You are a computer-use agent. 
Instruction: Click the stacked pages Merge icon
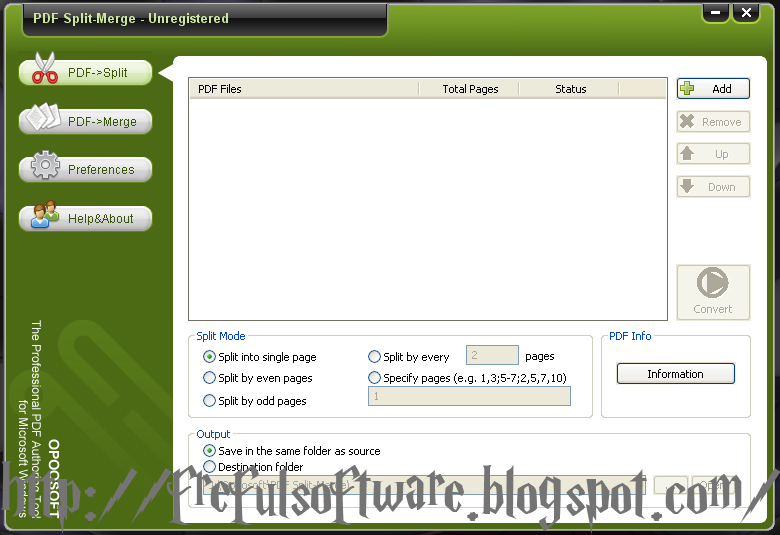click(x=44, y=117)
